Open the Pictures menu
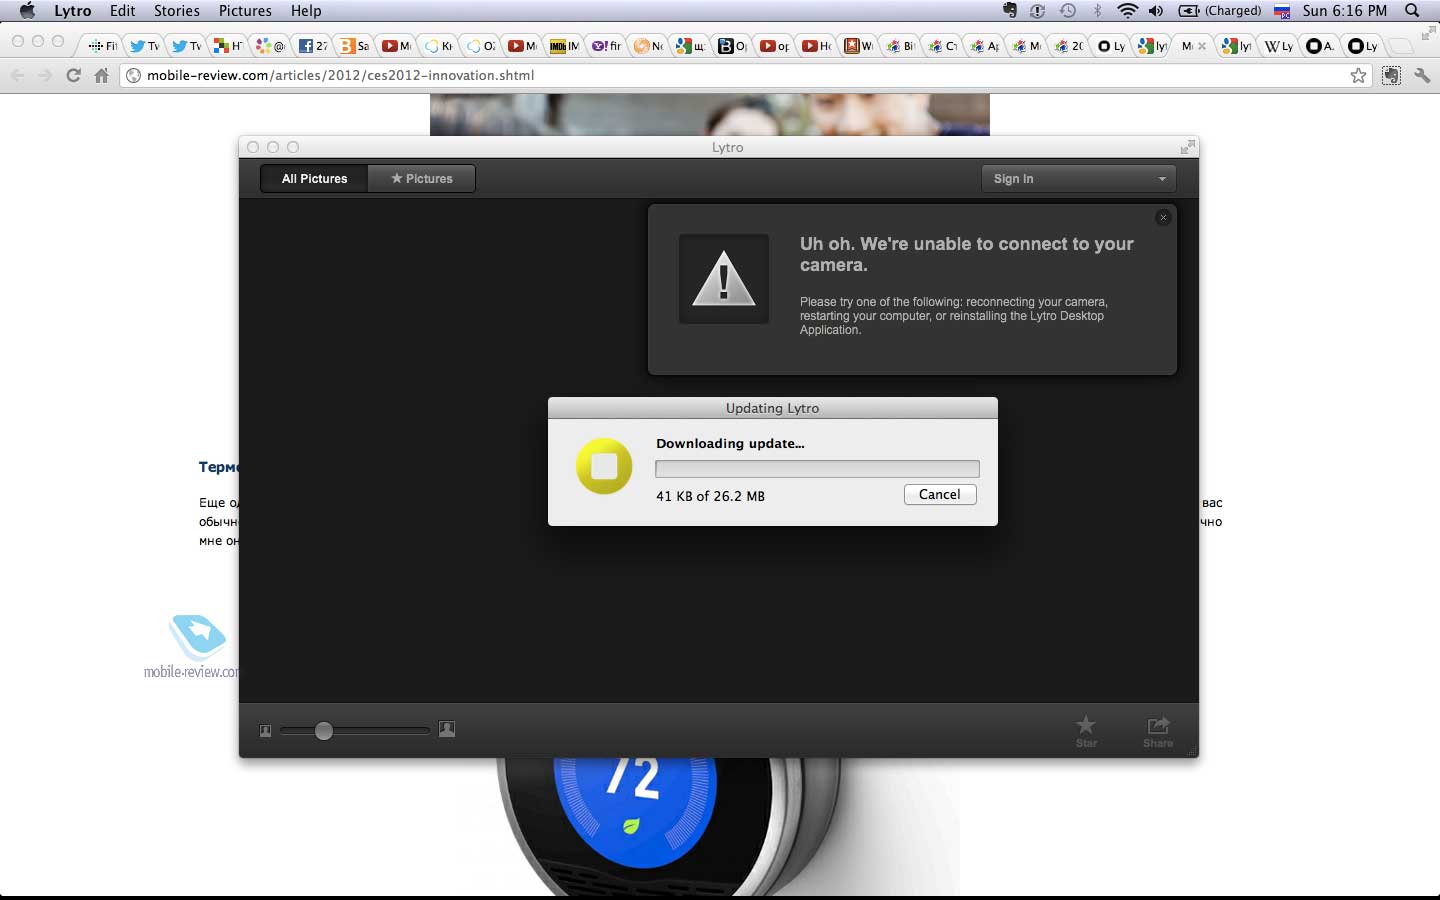 click(x=245, y=11)
